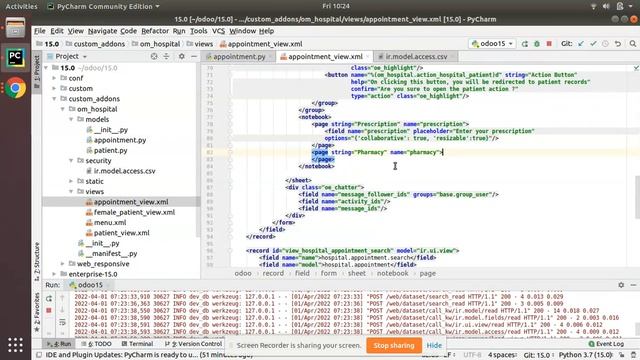Screen dimensions: 640x360
Task: Open Project panel settings gear
Action: (182, 56)
